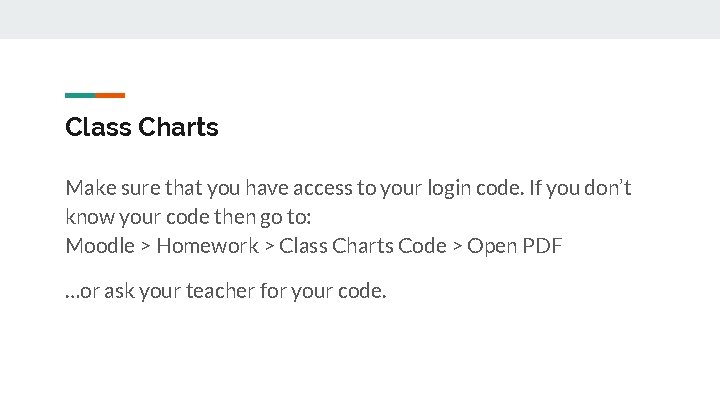Select the orange segment of the accent bar
Screen dimensions: 720x405
[110, 96]
